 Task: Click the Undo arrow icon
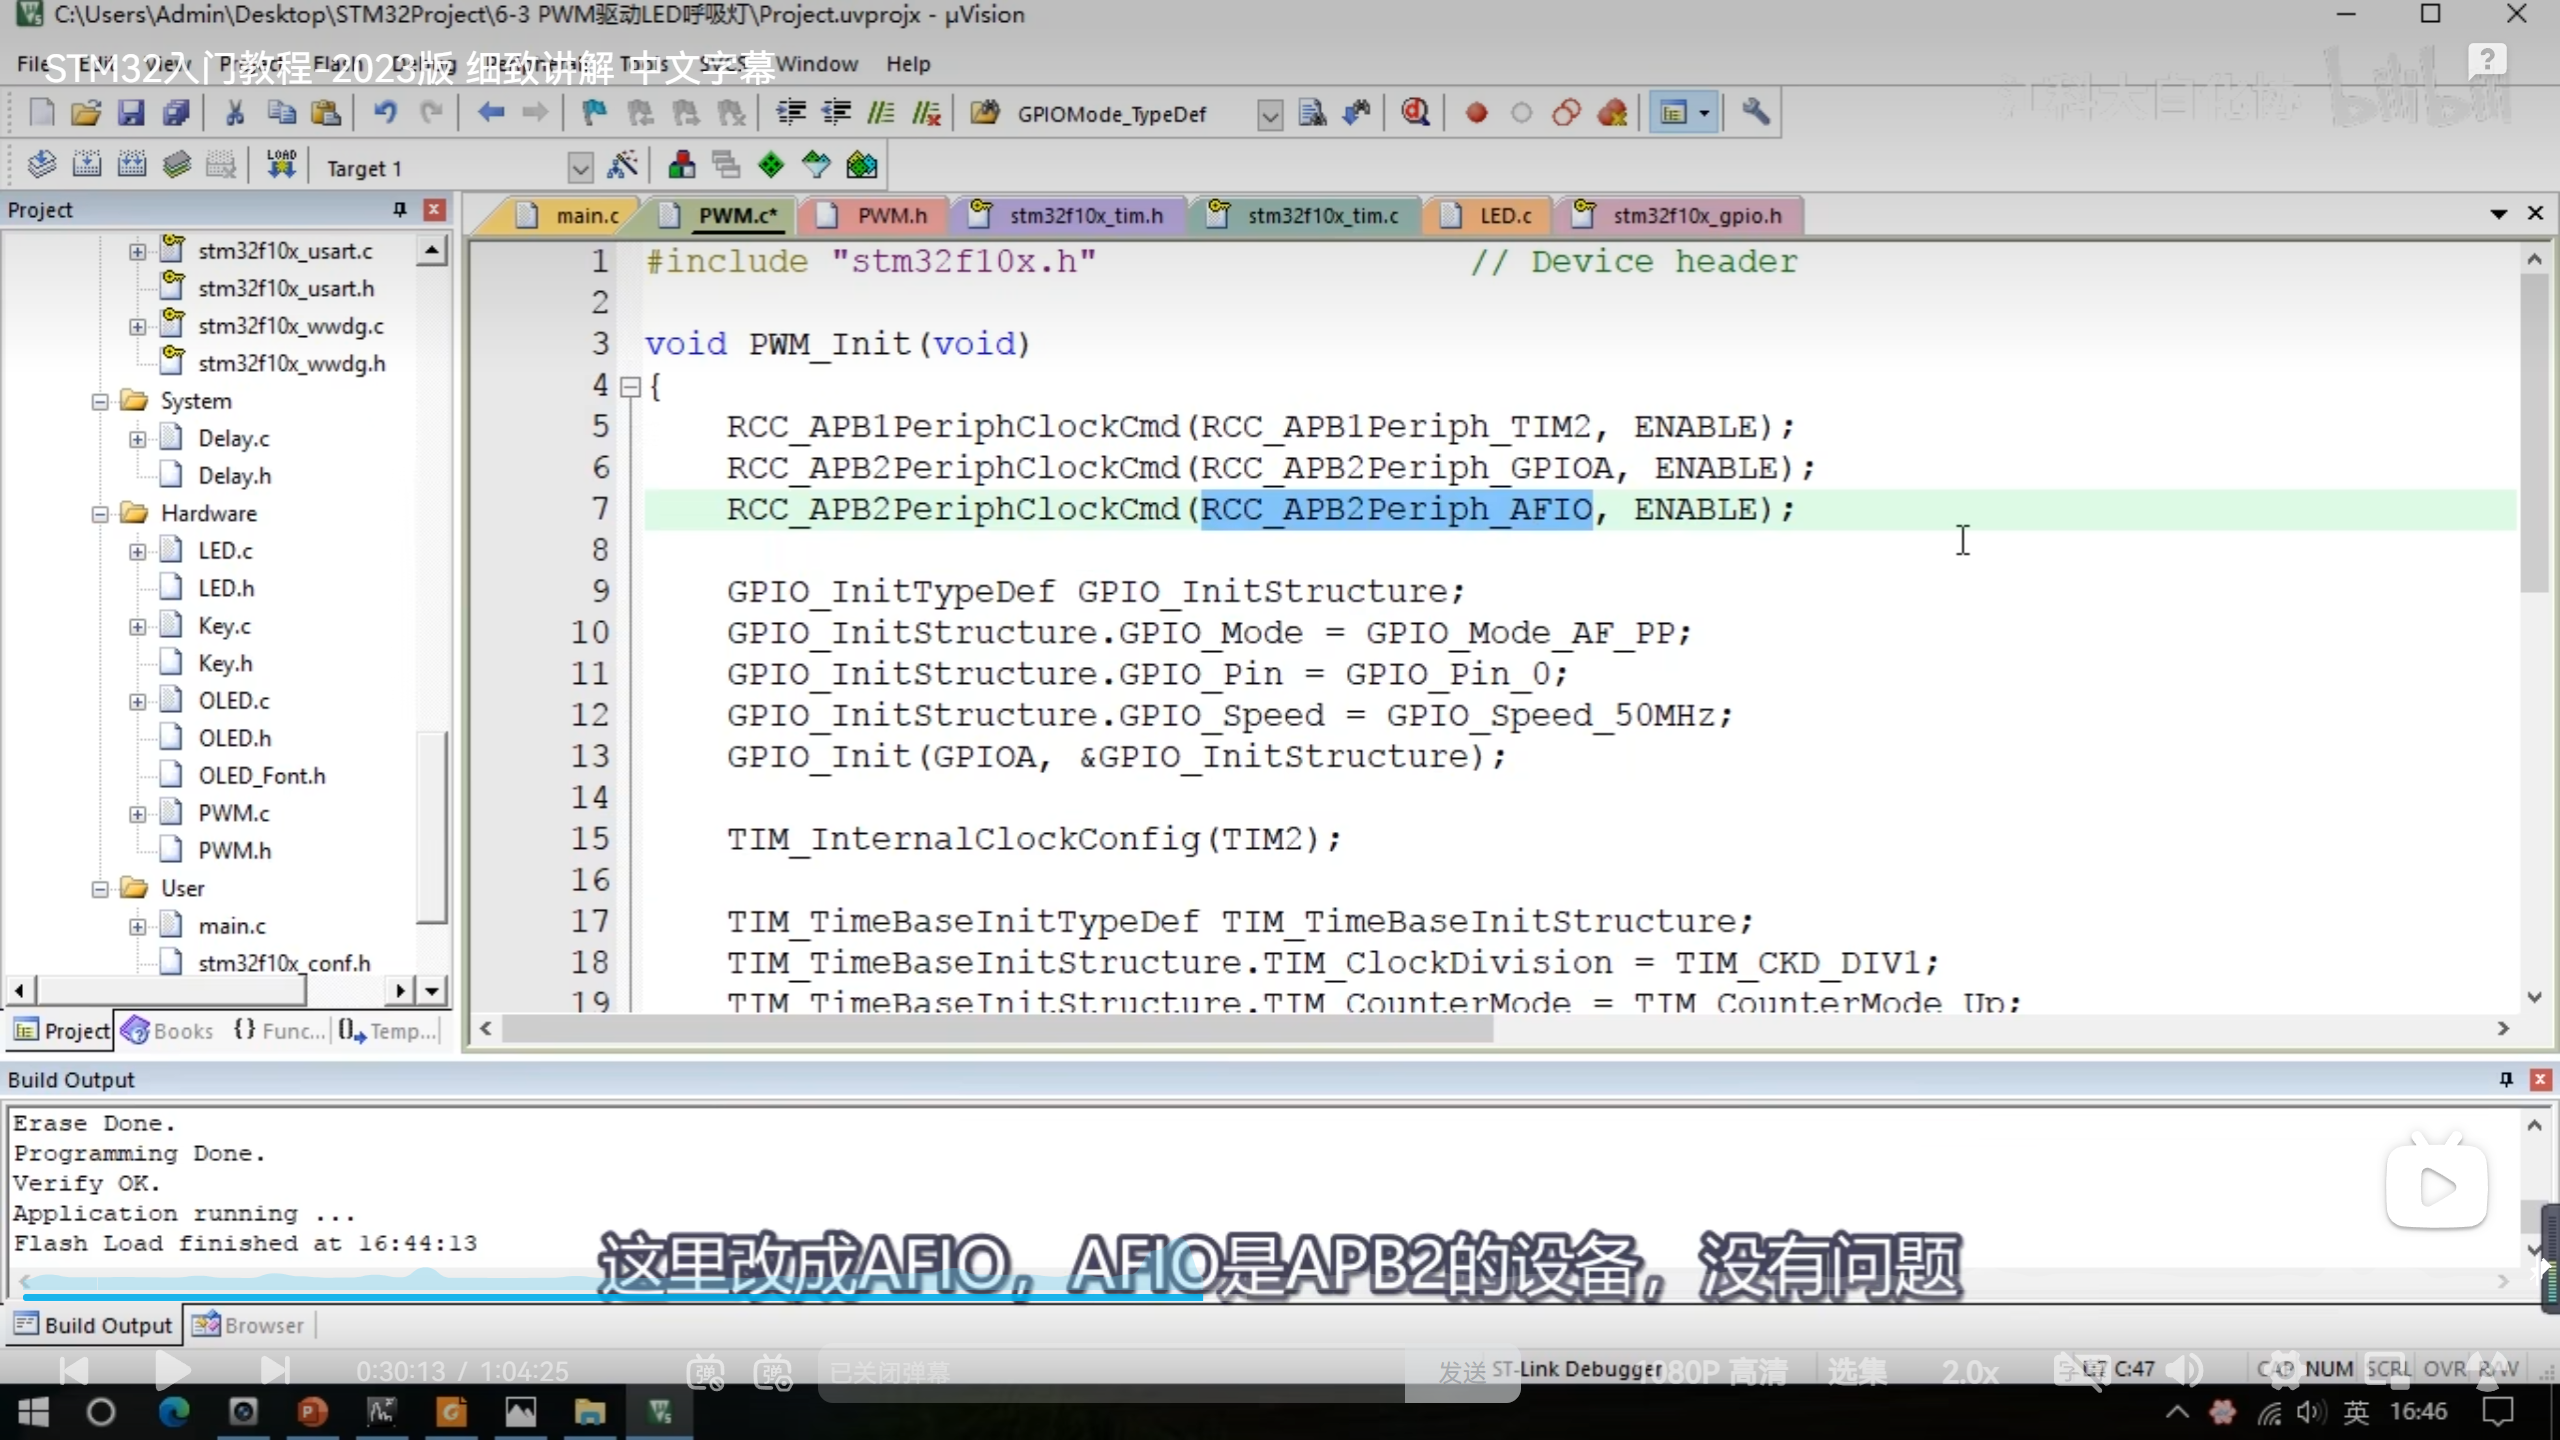[385, 113]
